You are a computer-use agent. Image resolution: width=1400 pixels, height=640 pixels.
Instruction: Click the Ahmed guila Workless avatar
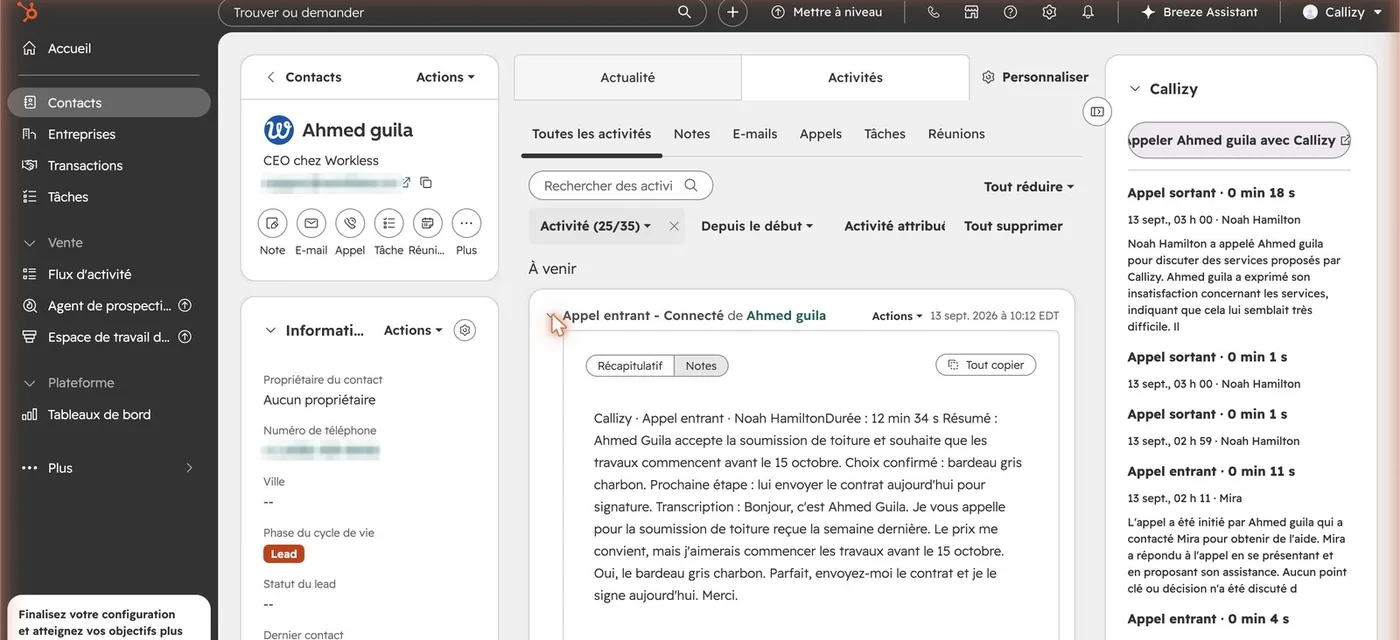tap(278, 130)
